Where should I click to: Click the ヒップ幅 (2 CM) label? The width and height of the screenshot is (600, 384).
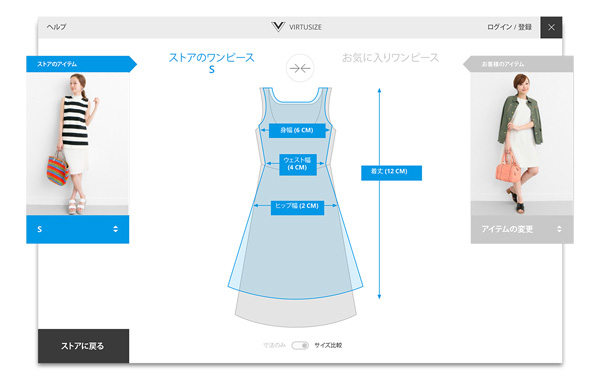tap(297, 207)
